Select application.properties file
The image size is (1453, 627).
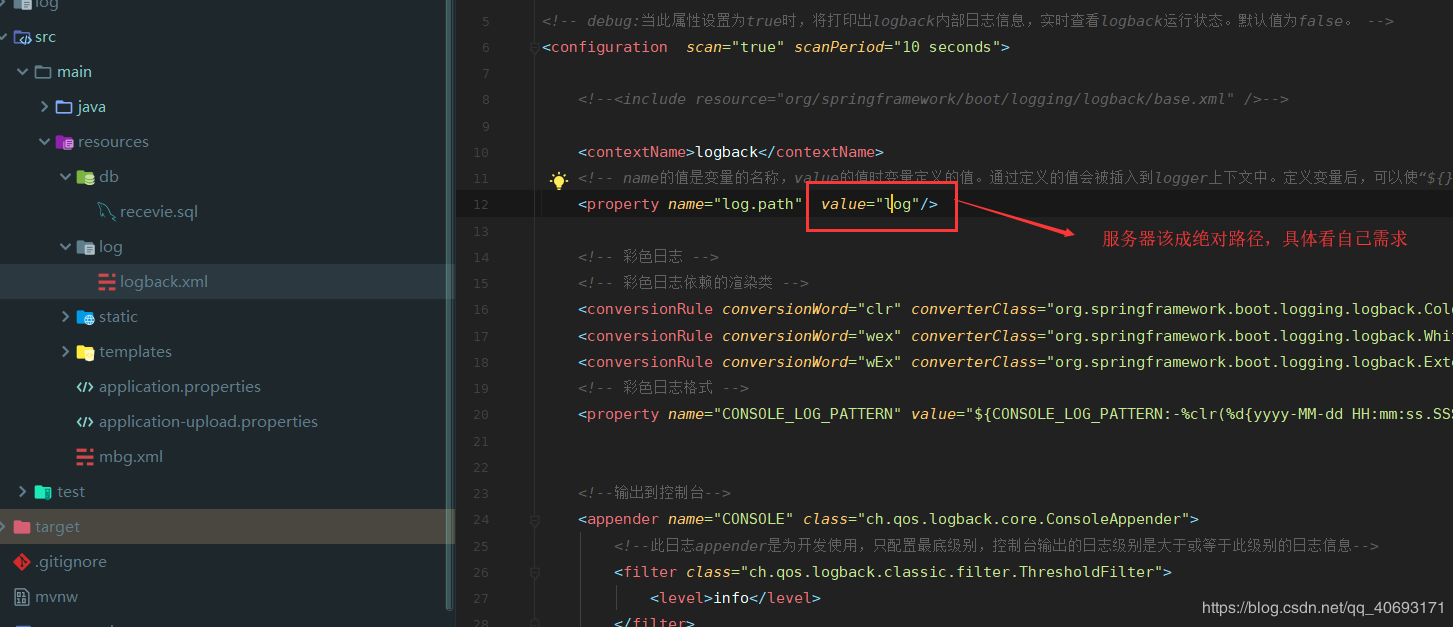(179, 387)
